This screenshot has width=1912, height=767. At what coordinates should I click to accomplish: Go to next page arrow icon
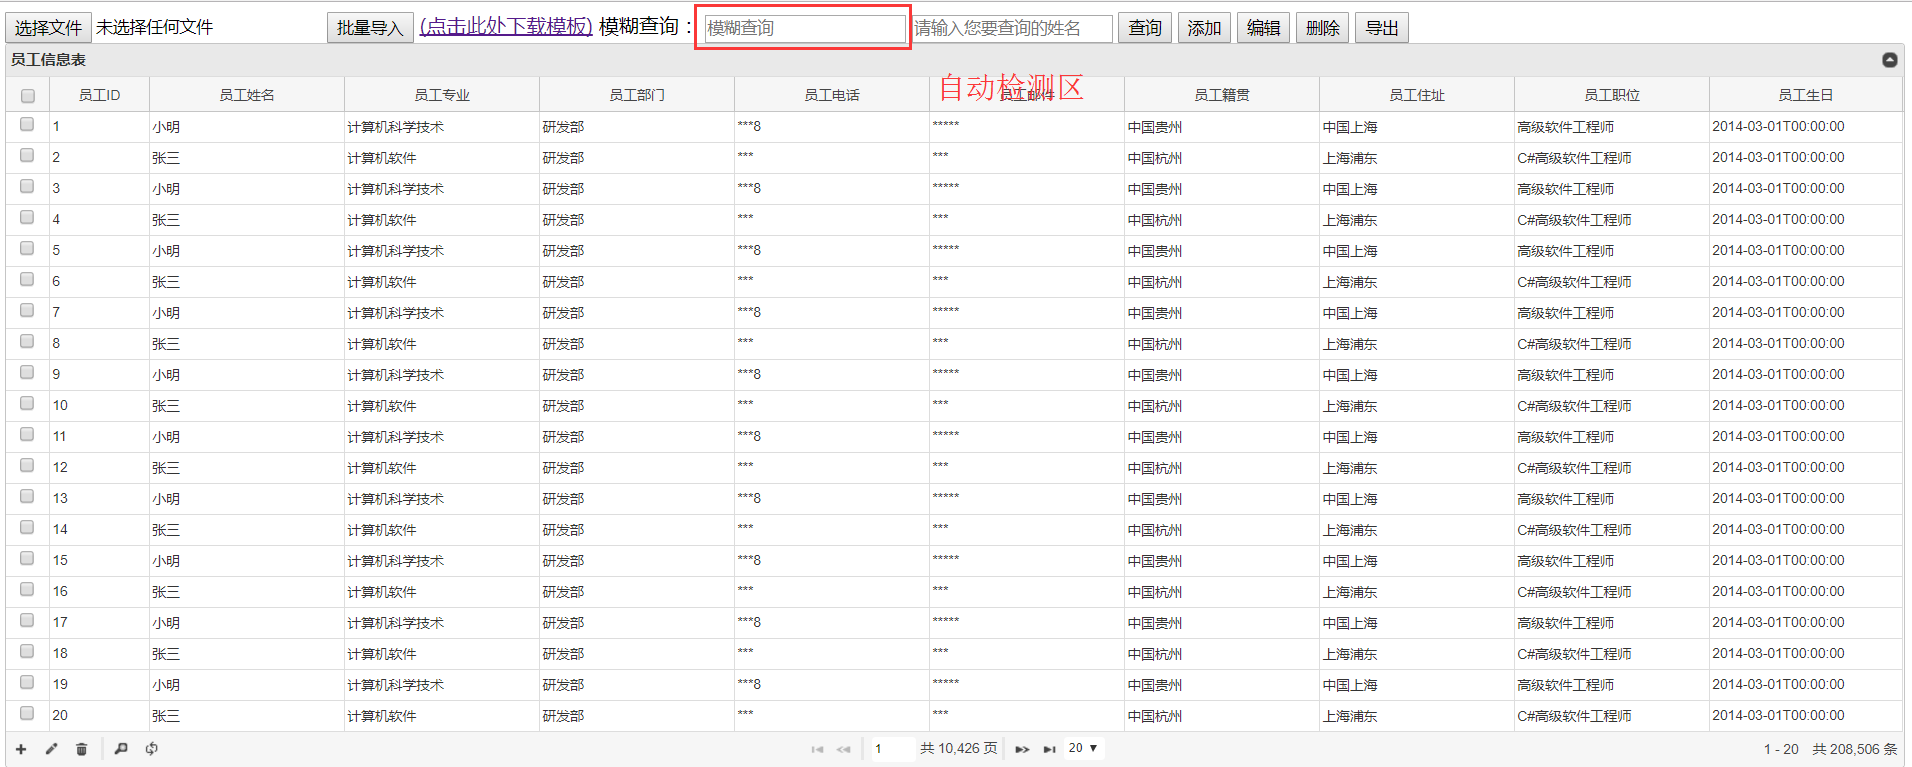[1022, 749]
